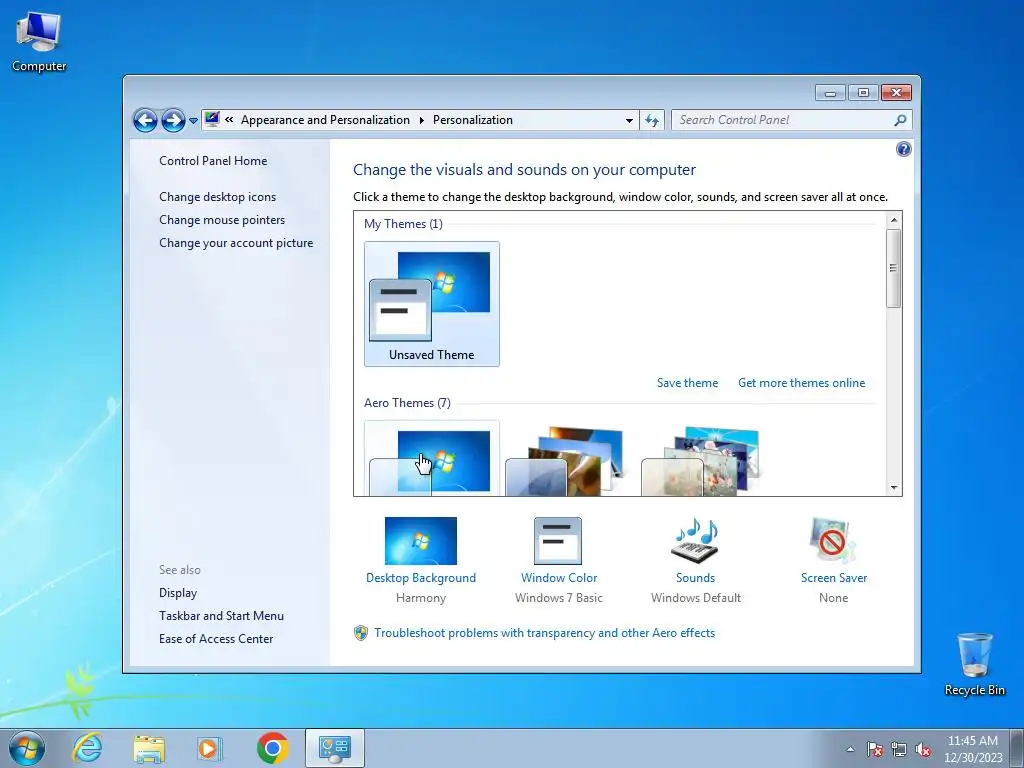The height and width of the screenshot is (768, 1024).
Task: Click the shield icon beside Troubleshoot link
Action: click(360, 633)
